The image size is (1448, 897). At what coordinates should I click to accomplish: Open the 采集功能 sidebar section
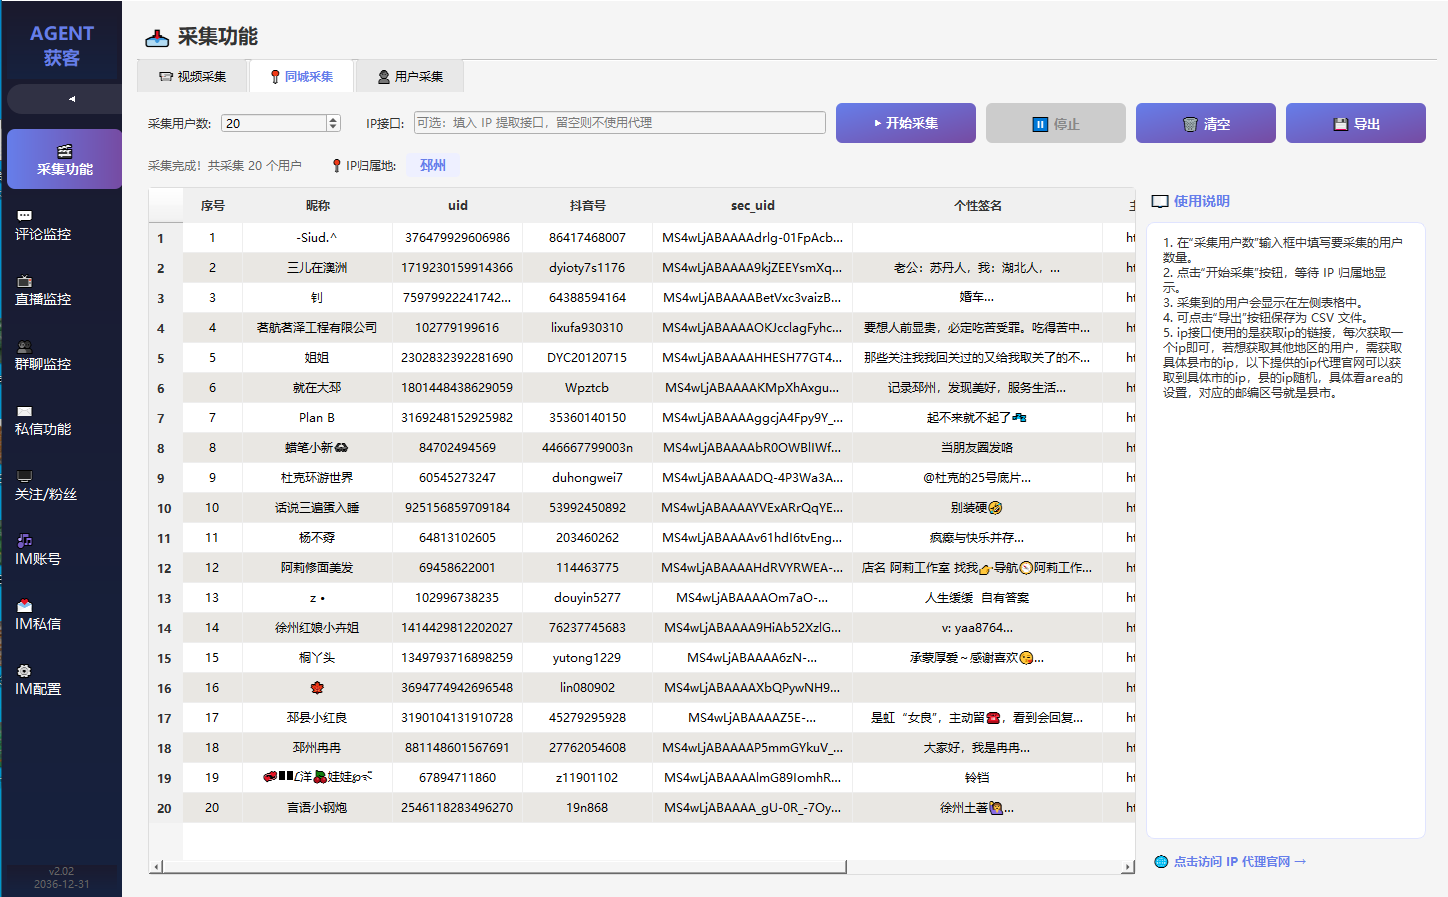64,159
